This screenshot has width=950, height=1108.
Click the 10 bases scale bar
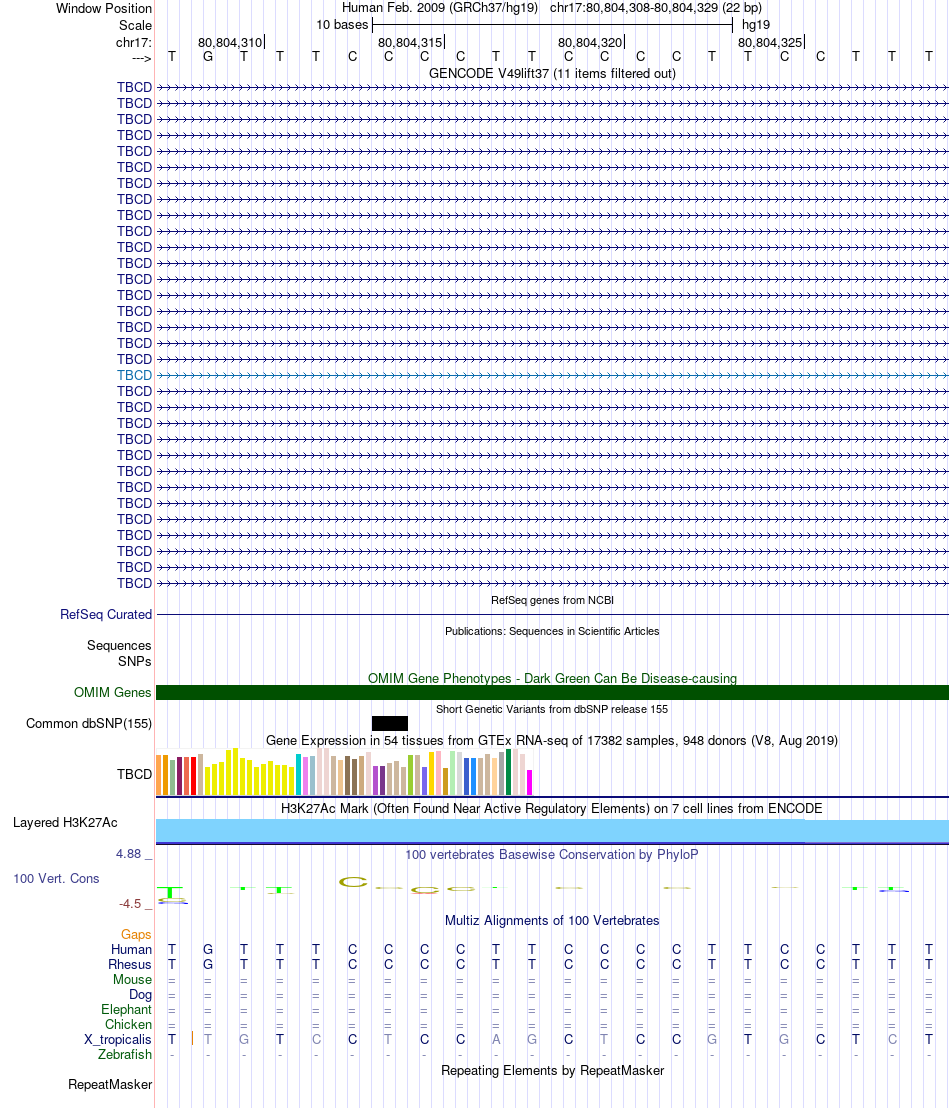[553, 25]
